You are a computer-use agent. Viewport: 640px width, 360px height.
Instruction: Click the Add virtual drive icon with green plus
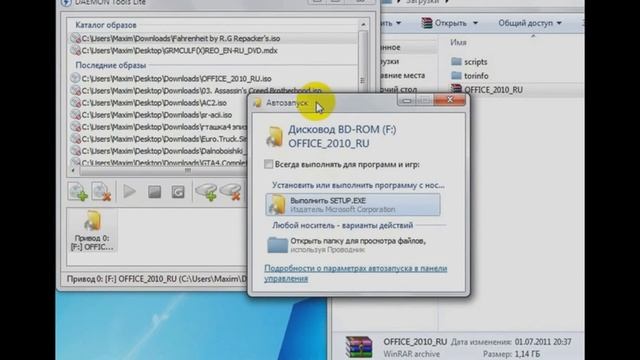[206, 191]
